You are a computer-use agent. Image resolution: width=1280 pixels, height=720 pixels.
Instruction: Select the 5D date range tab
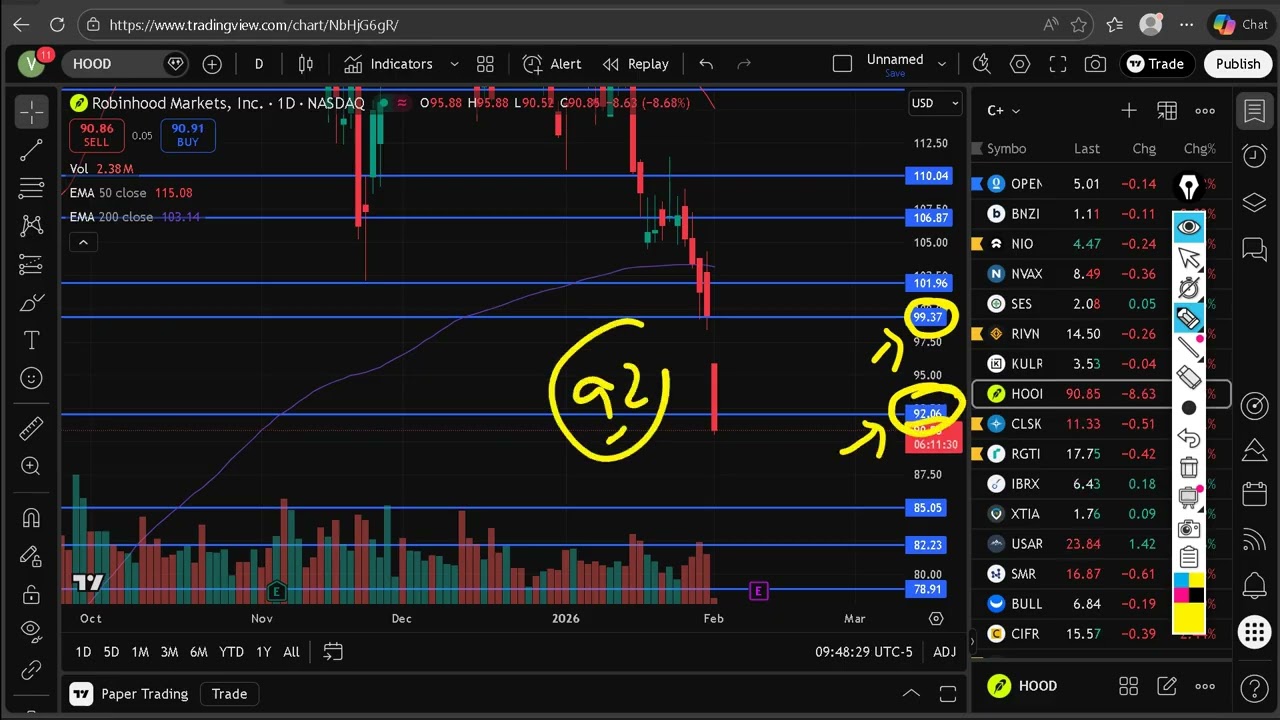point(111,652)
